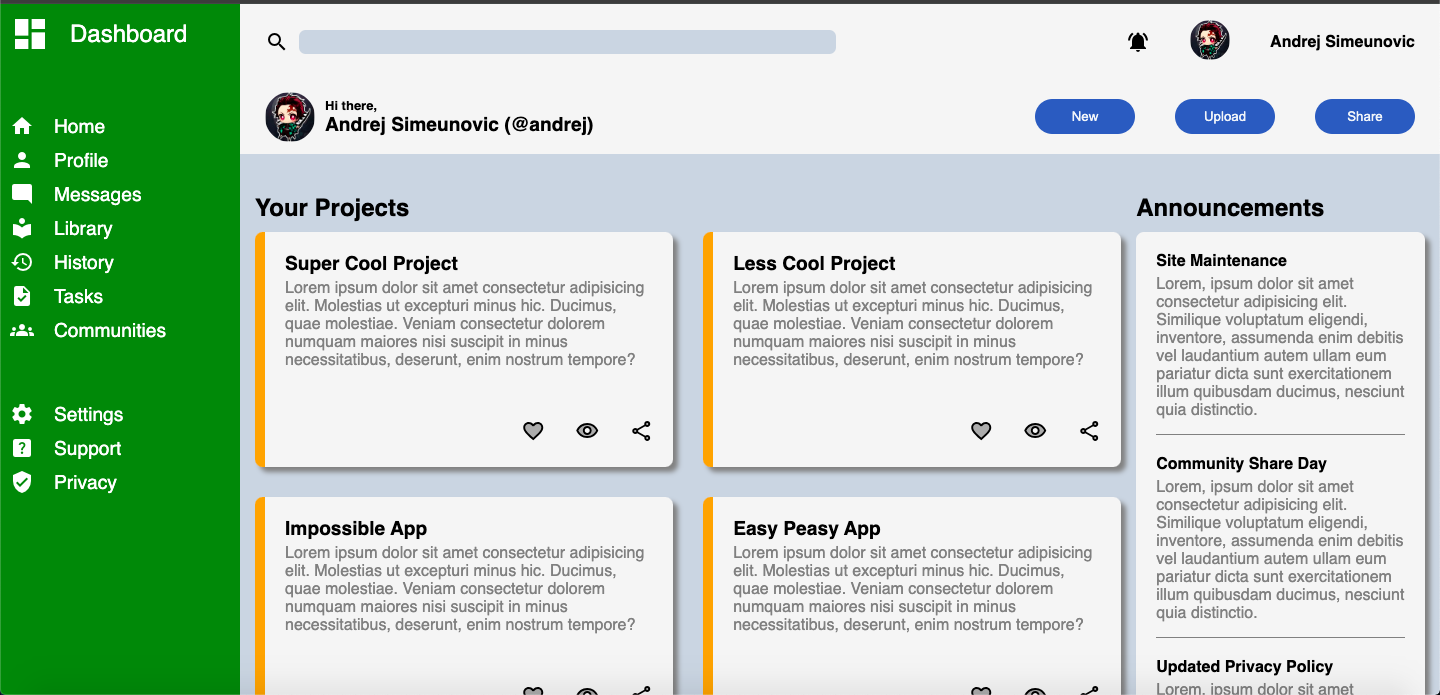
Task: Click the Dashboard logo icon
Action: (30, 34)
